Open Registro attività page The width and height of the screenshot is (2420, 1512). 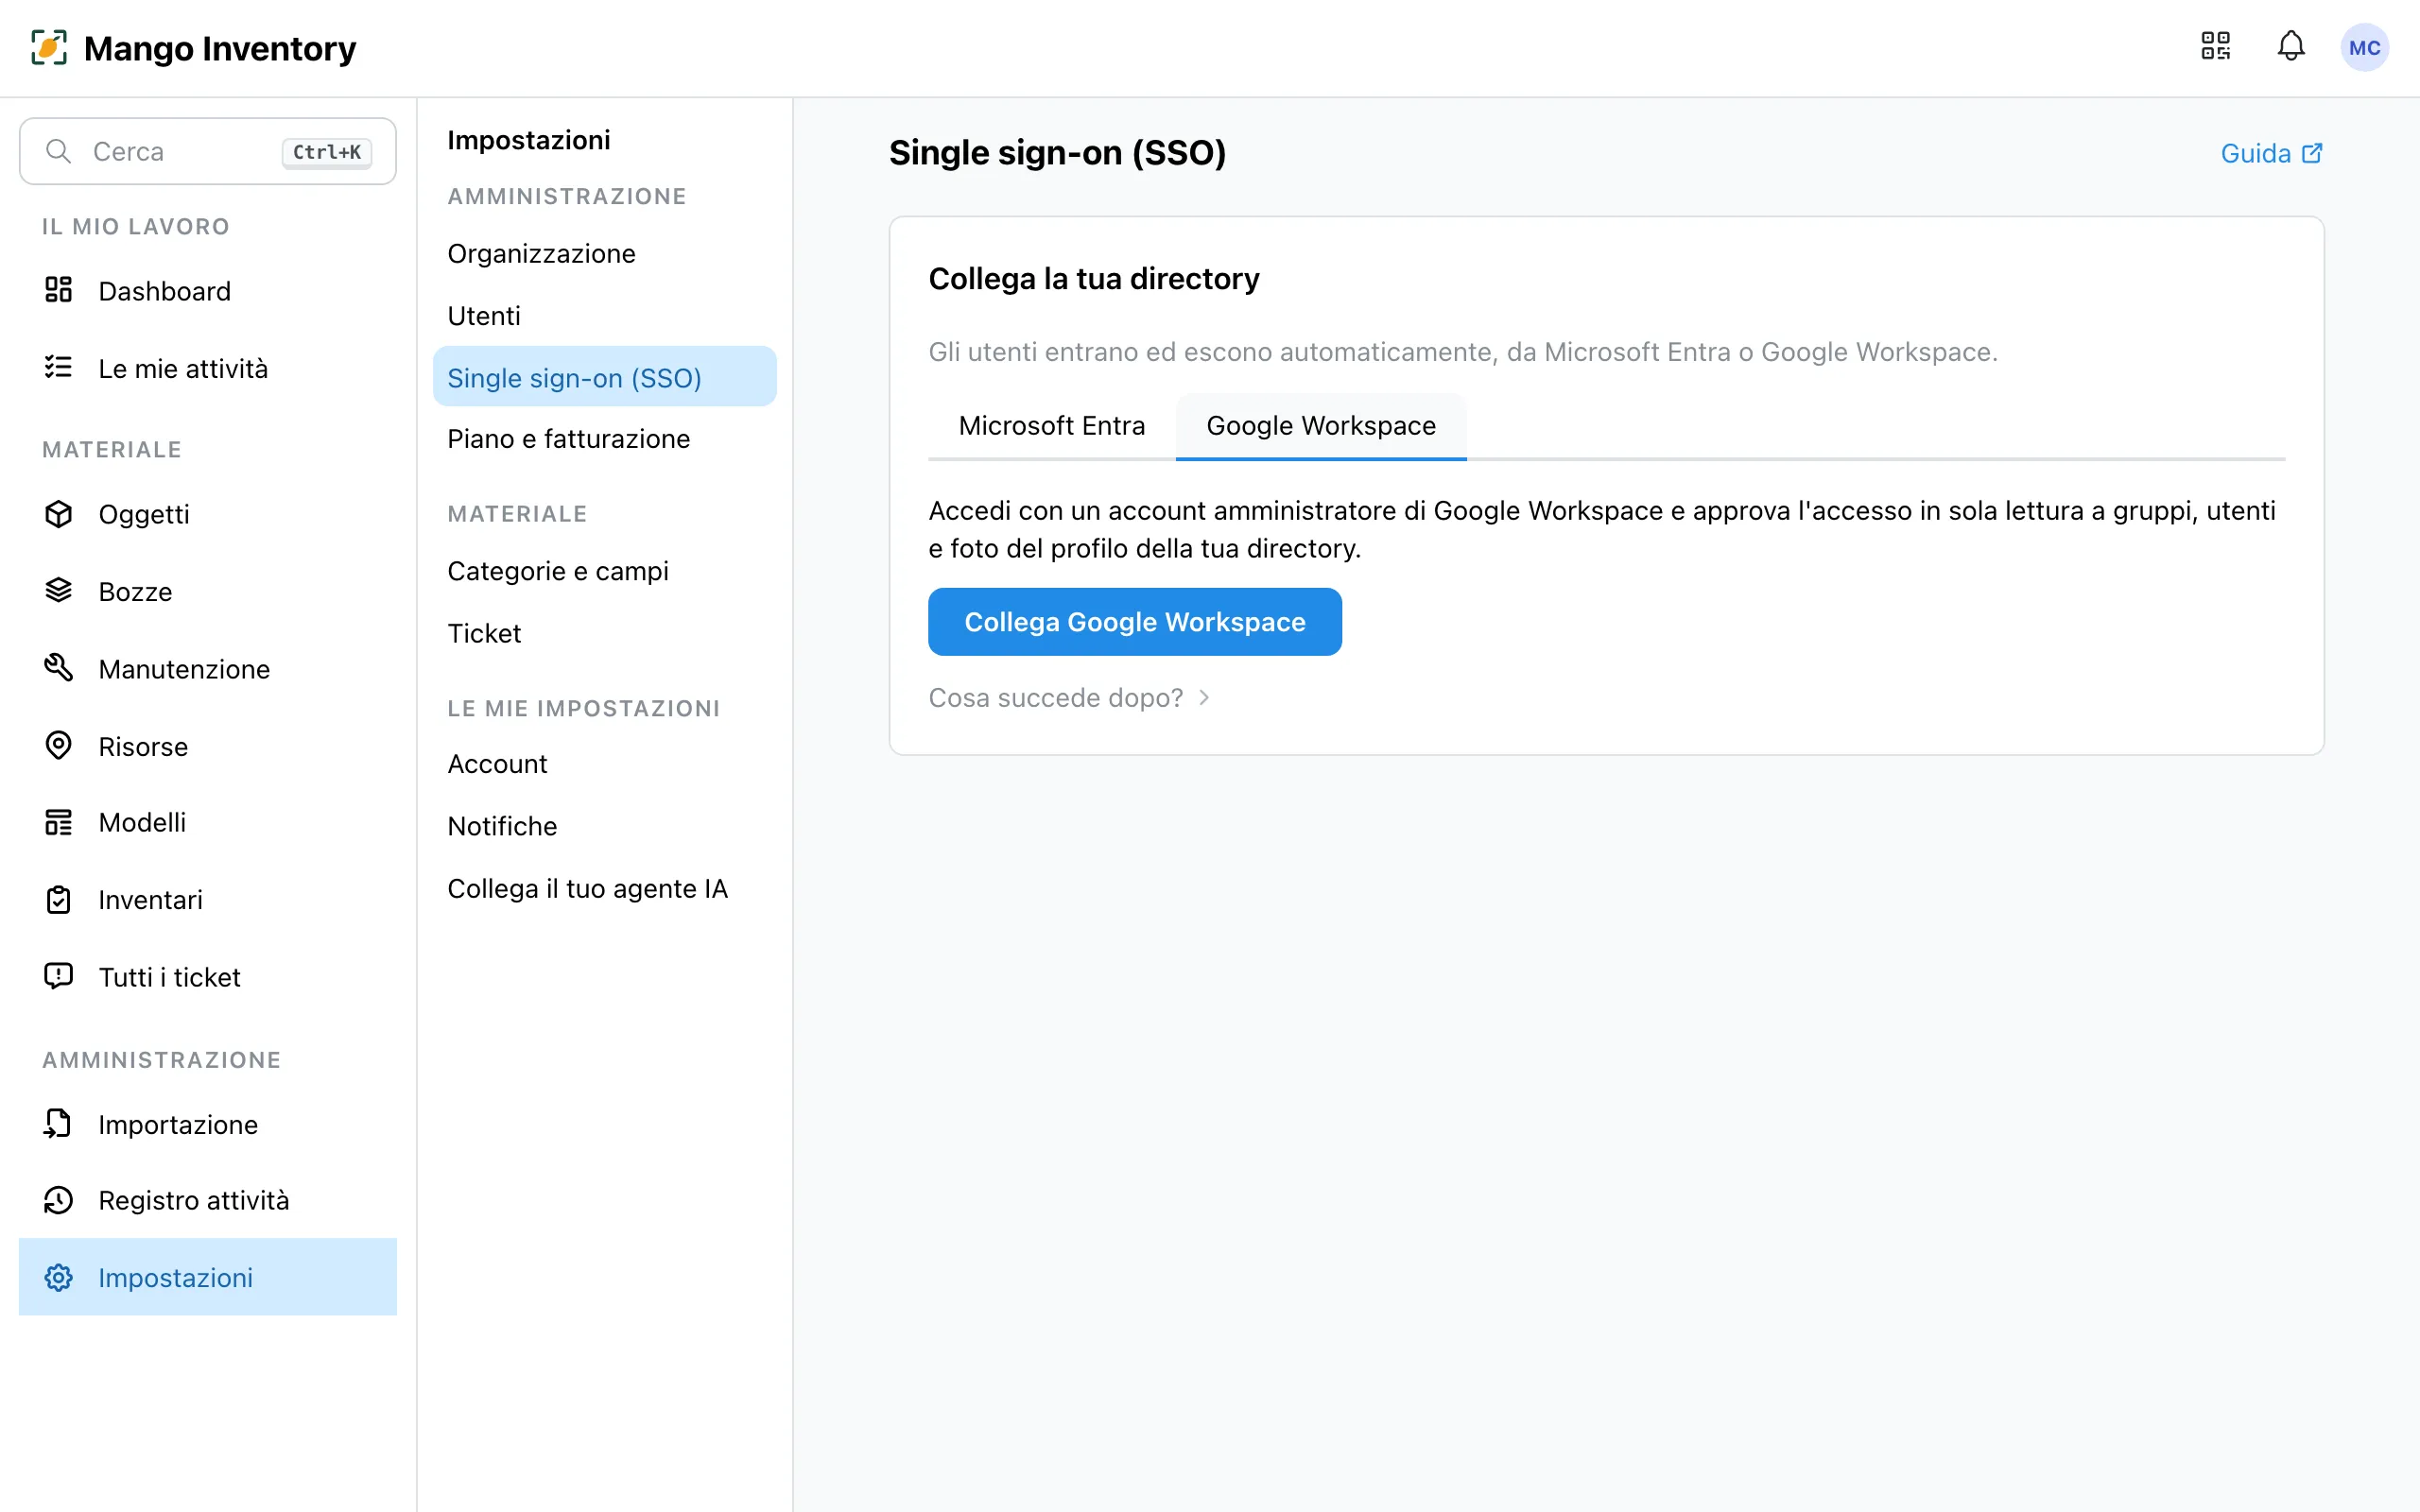(x=208, y=1200)
